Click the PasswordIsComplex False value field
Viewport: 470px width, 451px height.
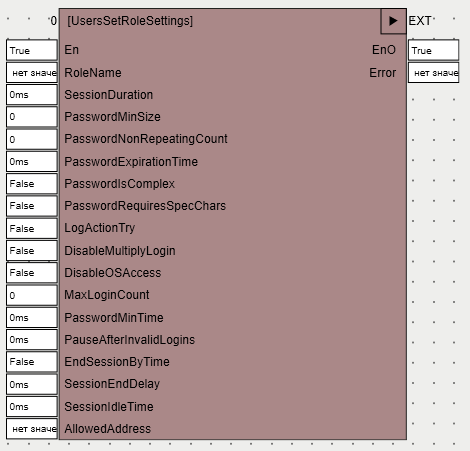coord(32,184)
